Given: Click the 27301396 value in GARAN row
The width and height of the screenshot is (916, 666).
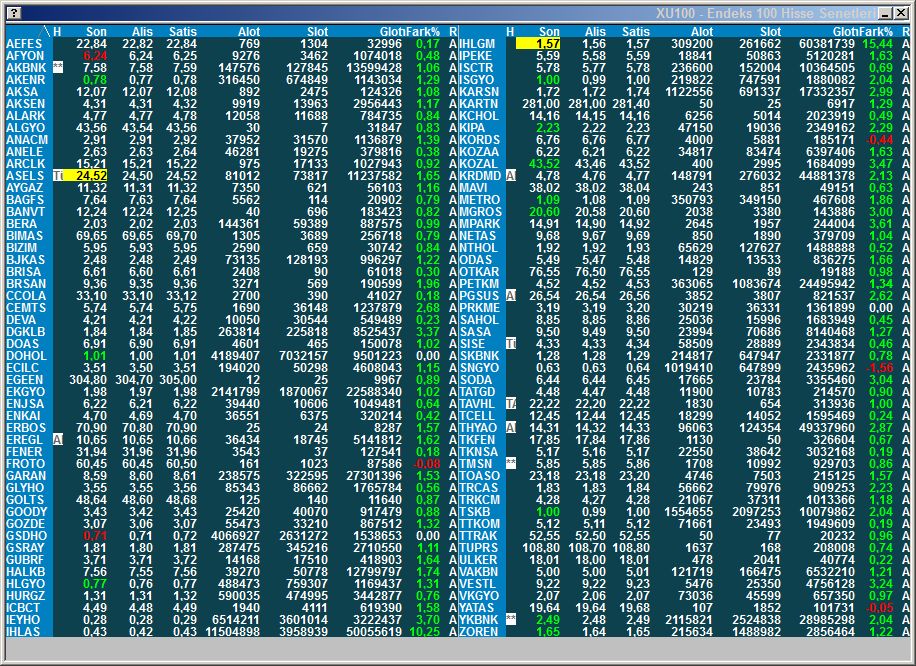Looking at the screenshot, I should (x=374, y=476).
